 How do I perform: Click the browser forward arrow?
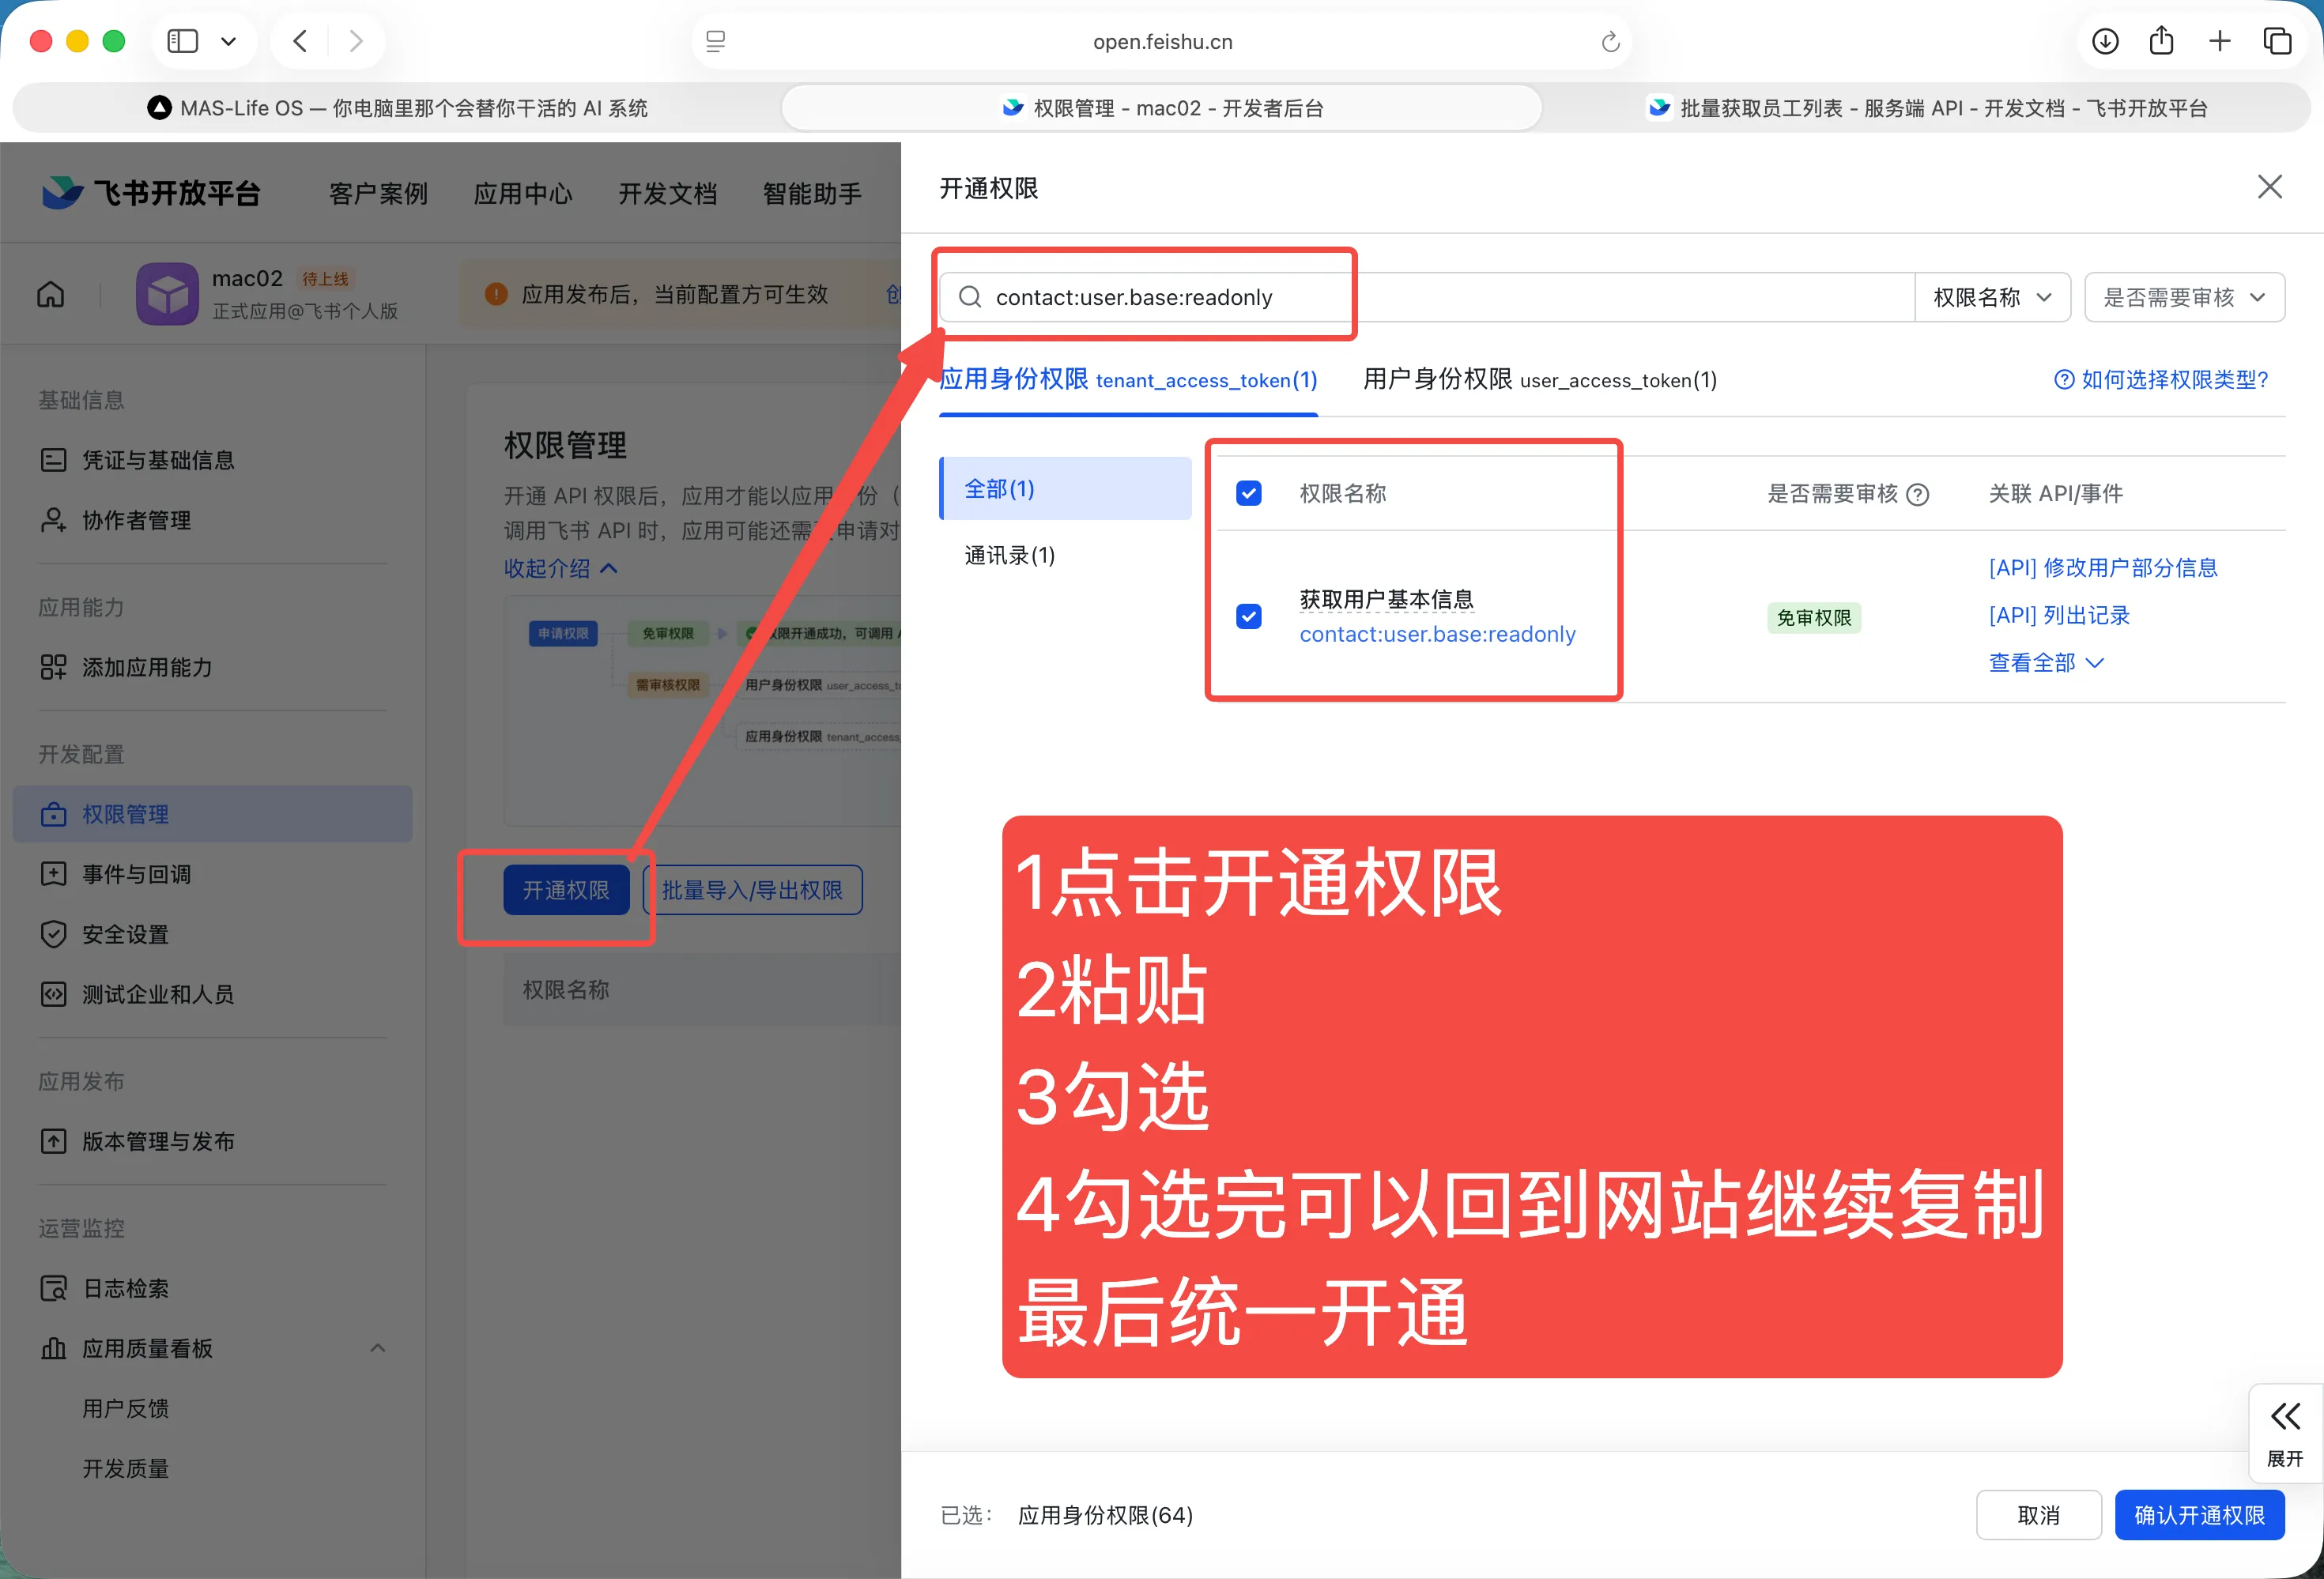click(355, 41)
